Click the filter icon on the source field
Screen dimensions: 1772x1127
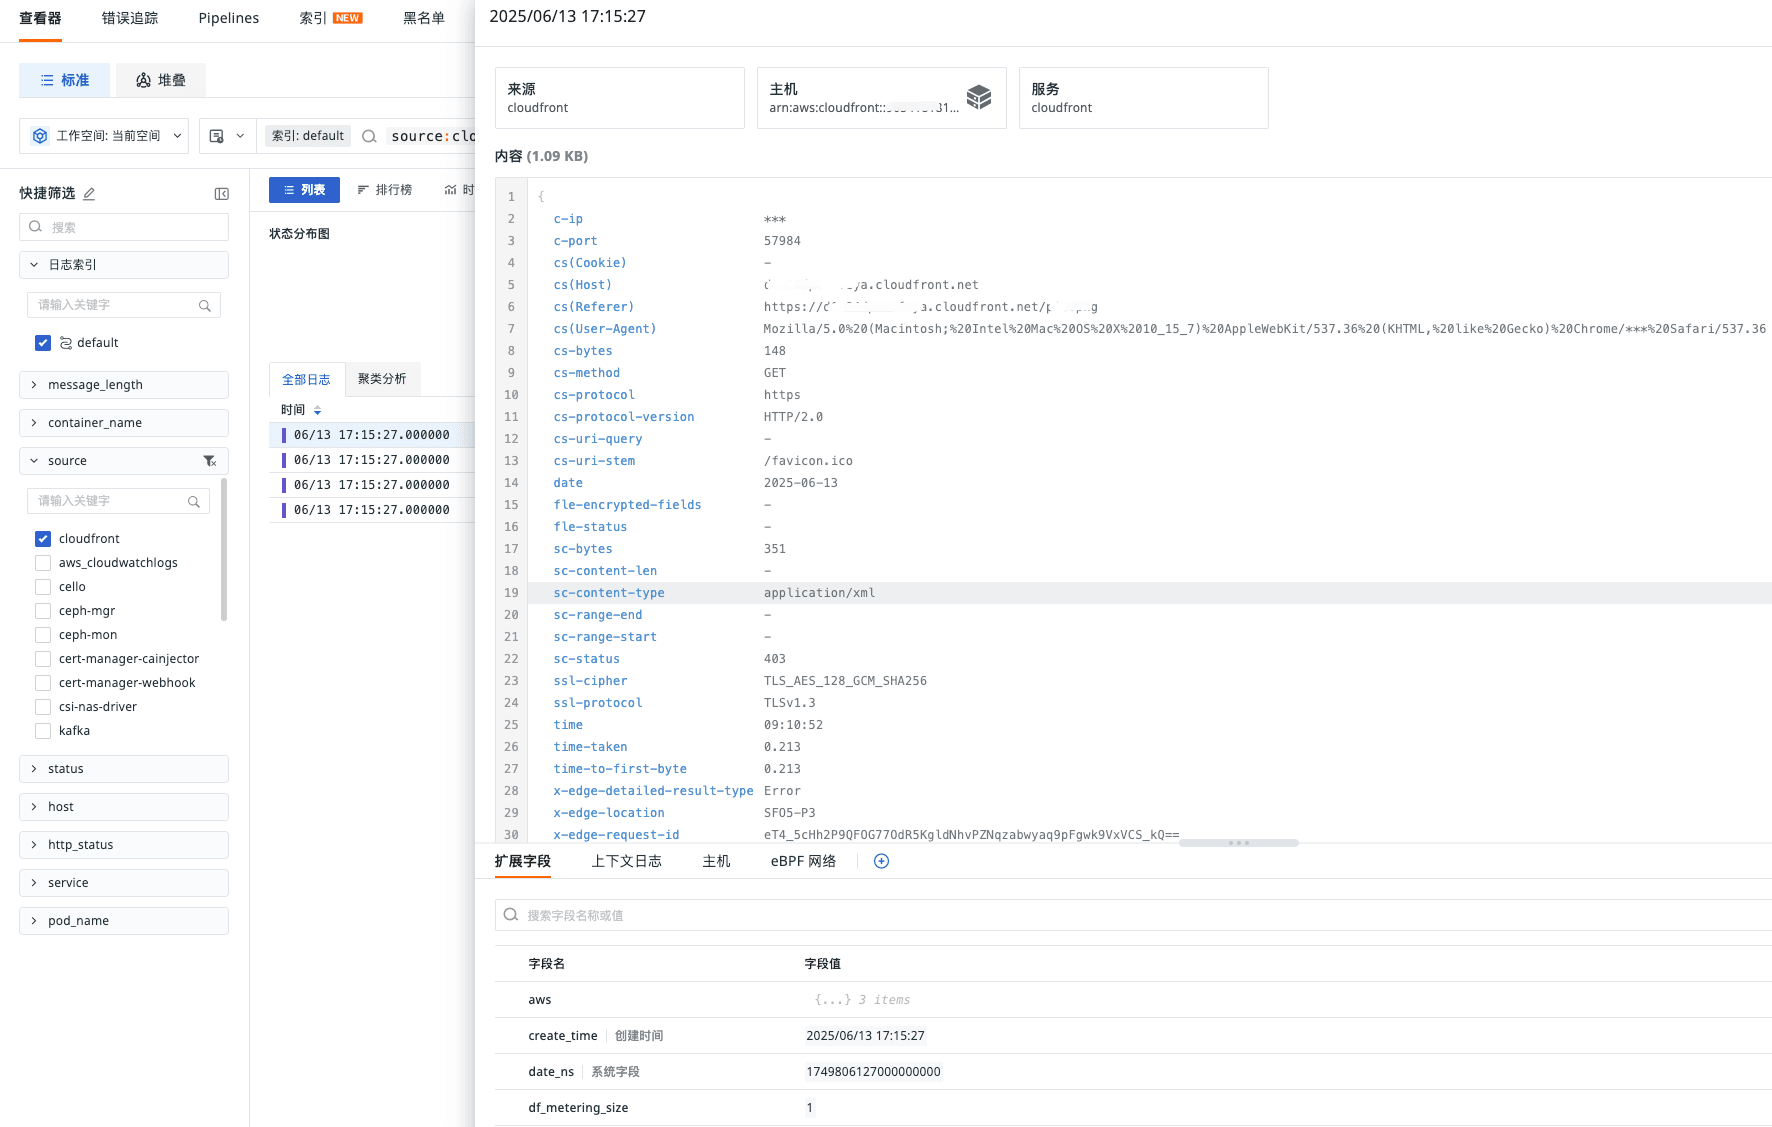click(x=210, y=461)
